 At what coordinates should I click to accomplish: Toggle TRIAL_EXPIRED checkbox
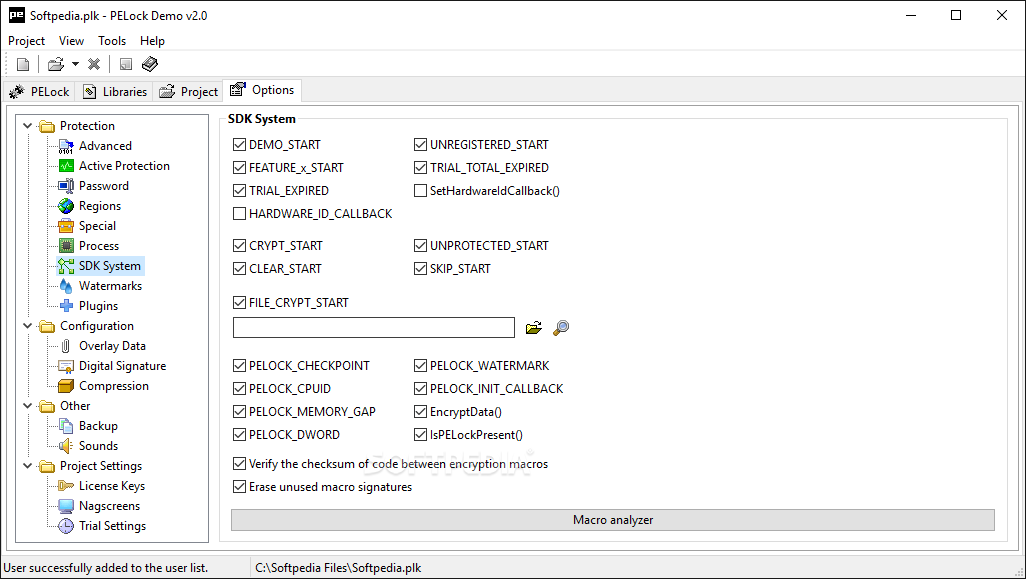(x=239, y=190)
